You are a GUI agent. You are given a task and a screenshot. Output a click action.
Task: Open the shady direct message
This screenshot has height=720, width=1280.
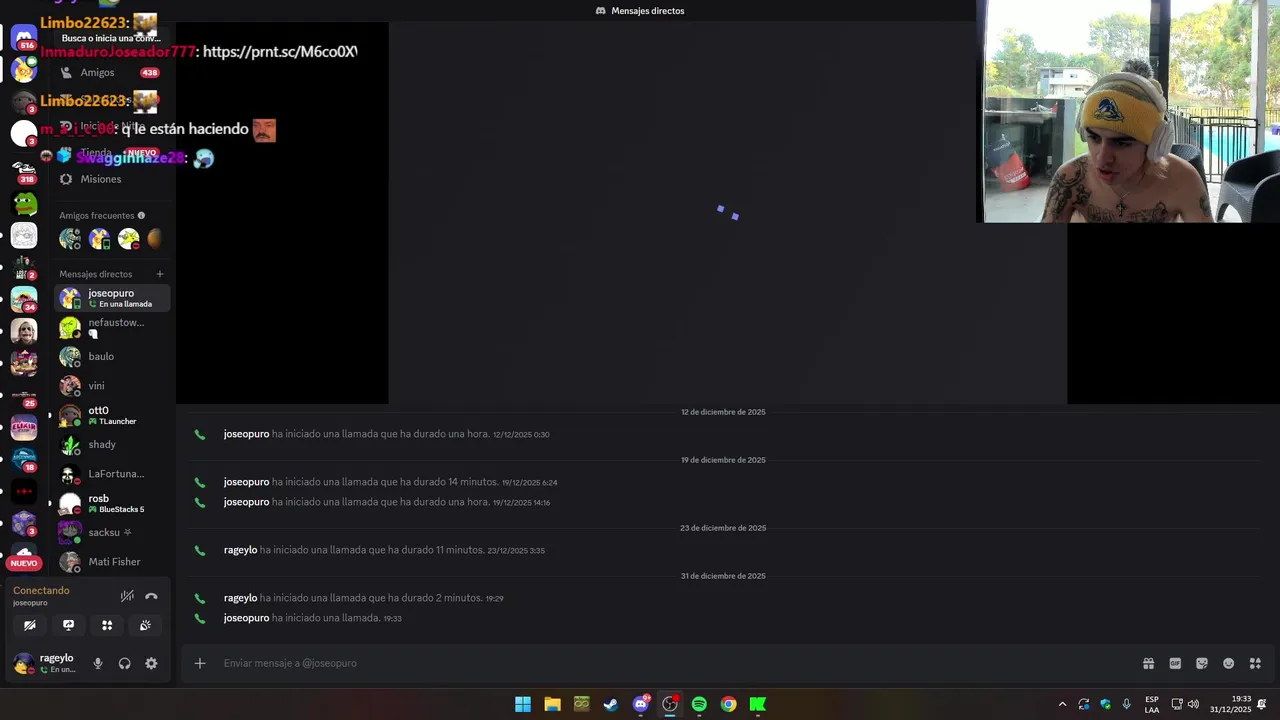(x=111, y=444)
